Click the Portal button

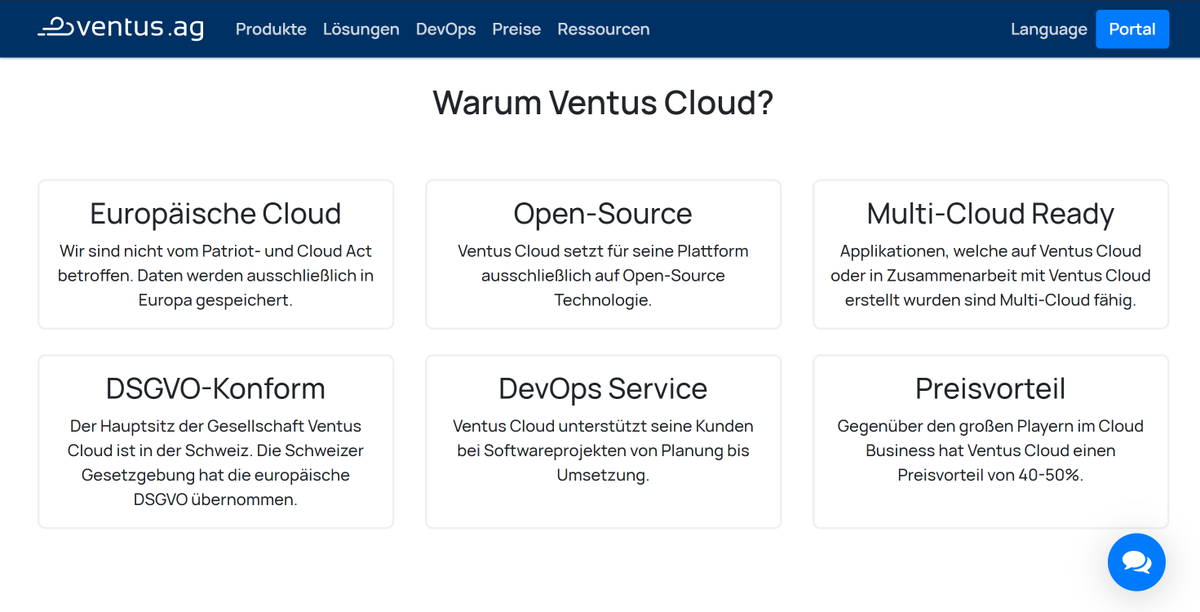coord(1132,29)
